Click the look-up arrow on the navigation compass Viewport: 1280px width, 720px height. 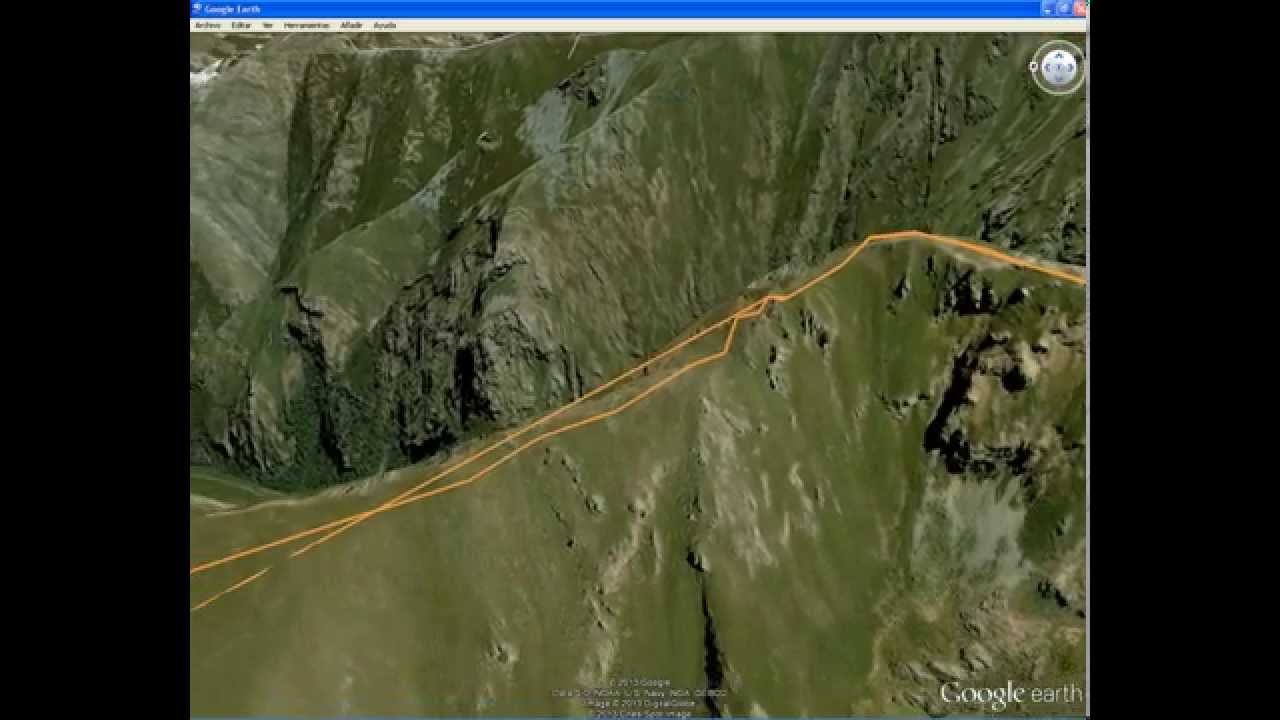1058,56
